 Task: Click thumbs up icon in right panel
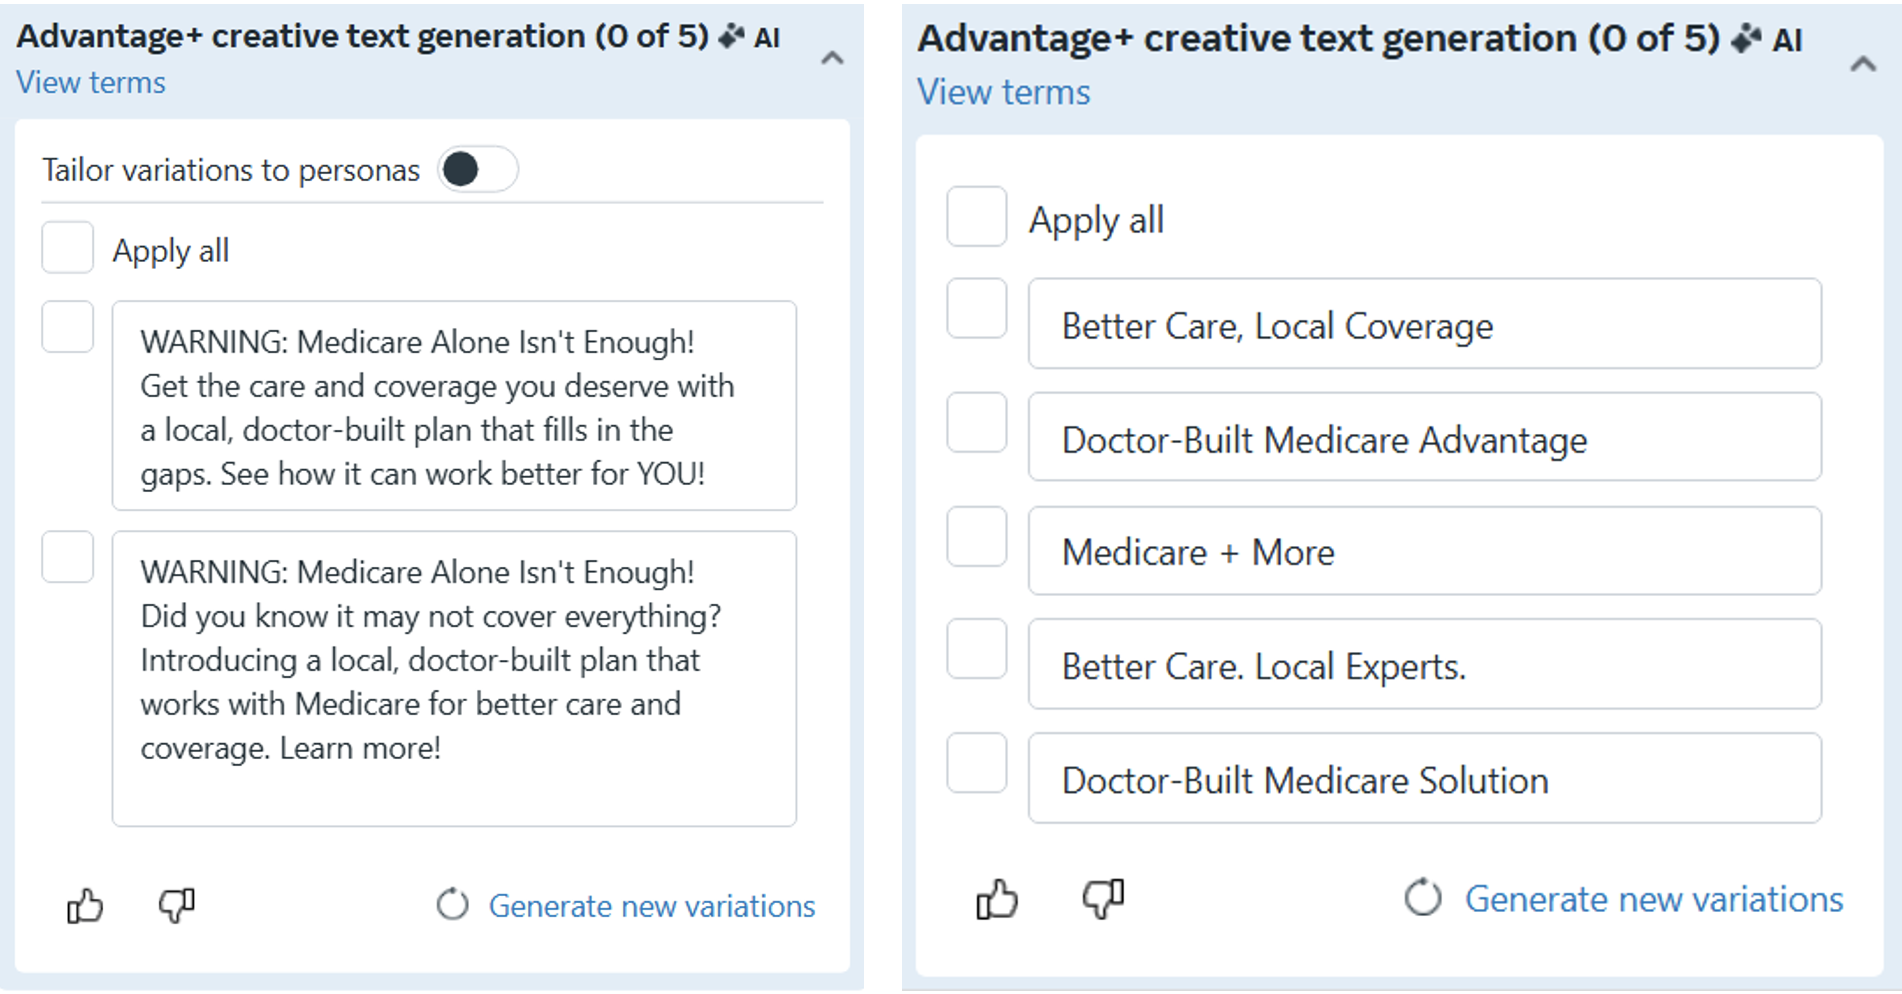(x=997, y=899)
